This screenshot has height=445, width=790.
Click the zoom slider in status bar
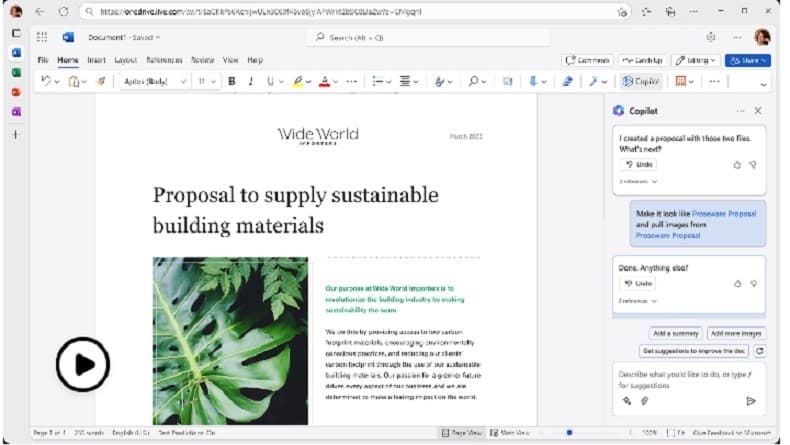pyautogui.click(x=570, y=432)
